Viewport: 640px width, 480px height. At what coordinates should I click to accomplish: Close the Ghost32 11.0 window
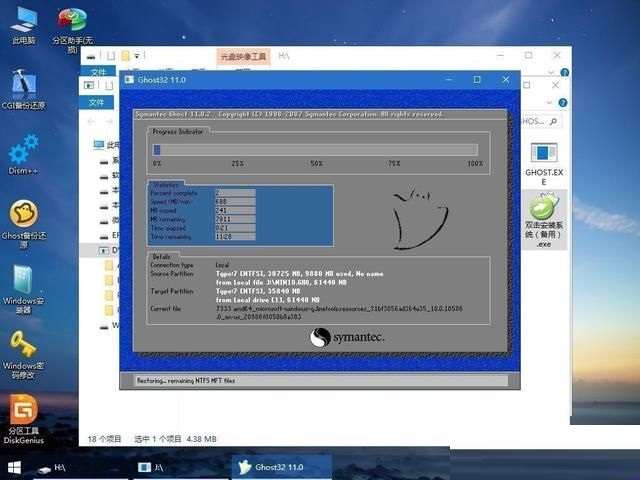[506, 80]
